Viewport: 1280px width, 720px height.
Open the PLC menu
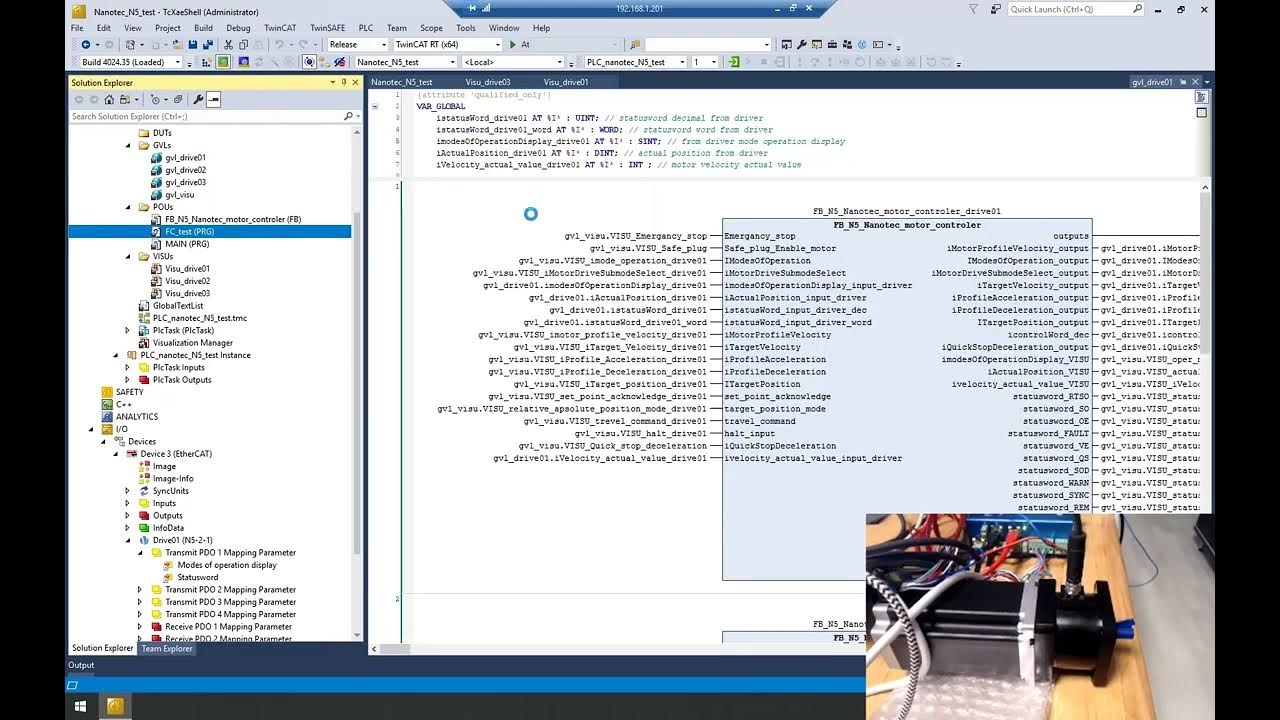click(365, 28)
